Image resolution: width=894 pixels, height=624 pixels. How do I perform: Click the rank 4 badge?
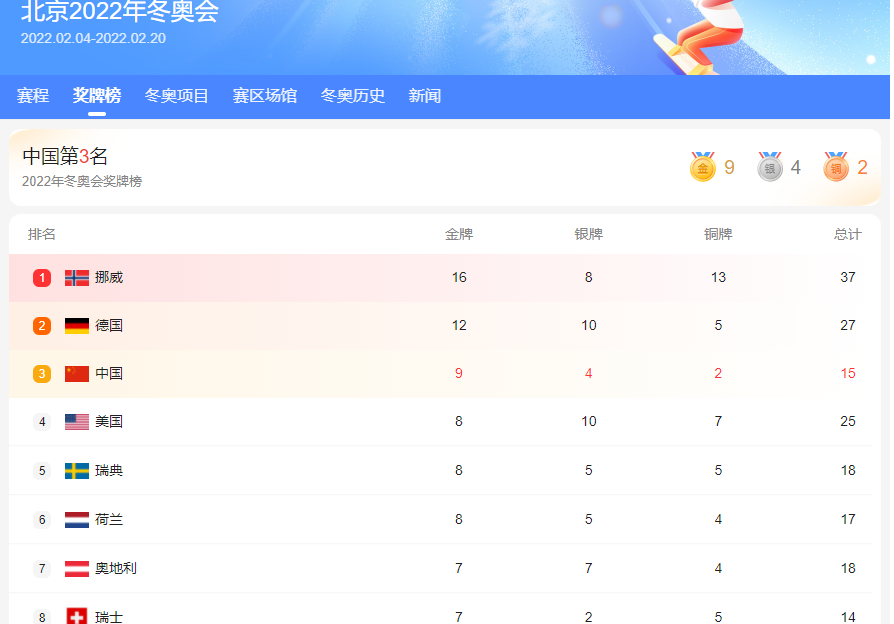click(x=42, y=422)
